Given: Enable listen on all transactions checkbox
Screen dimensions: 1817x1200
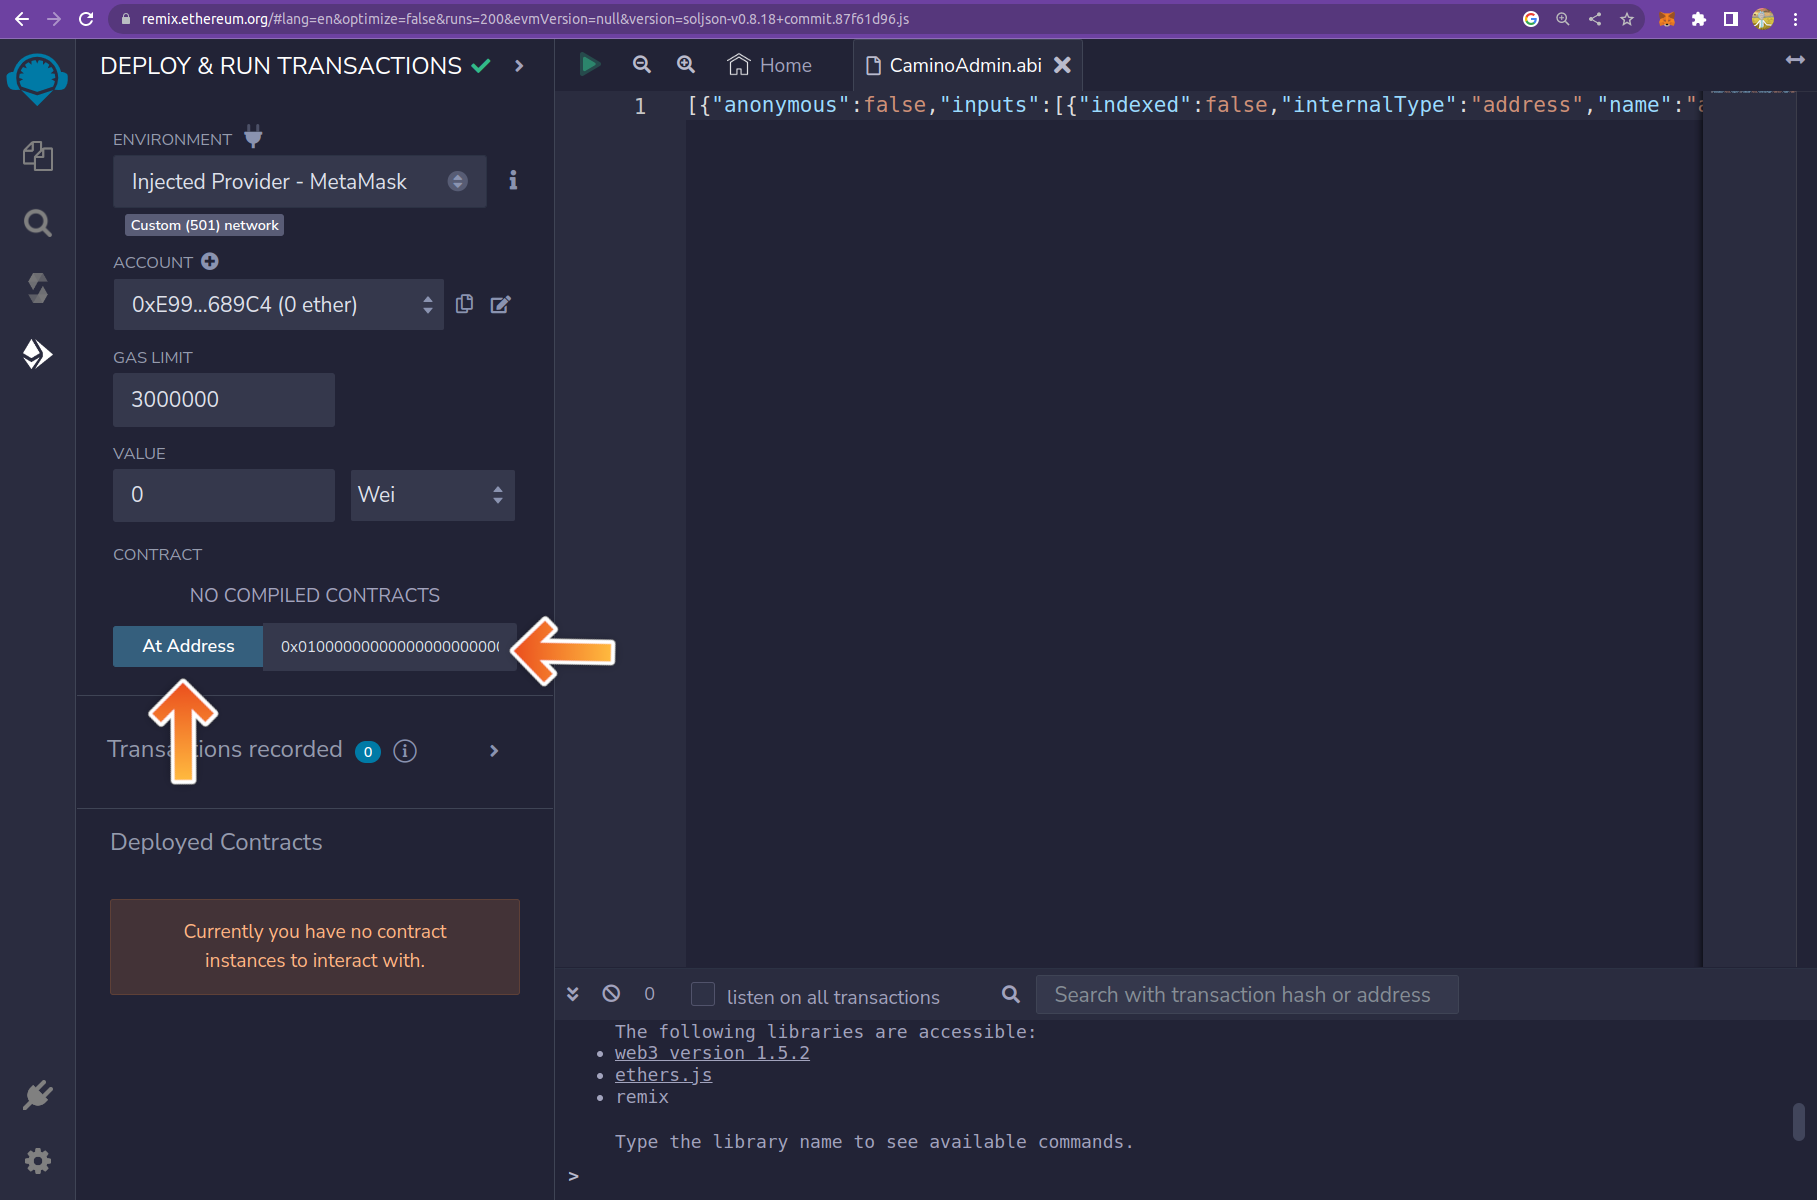Looking at the screenshot, I should [703, 994].
